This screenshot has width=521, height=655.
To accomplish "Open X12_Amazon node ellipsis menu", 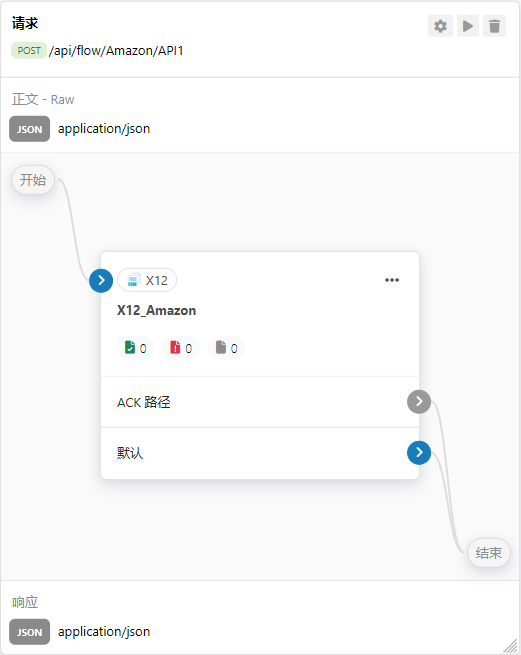I will tap(392, 280).
